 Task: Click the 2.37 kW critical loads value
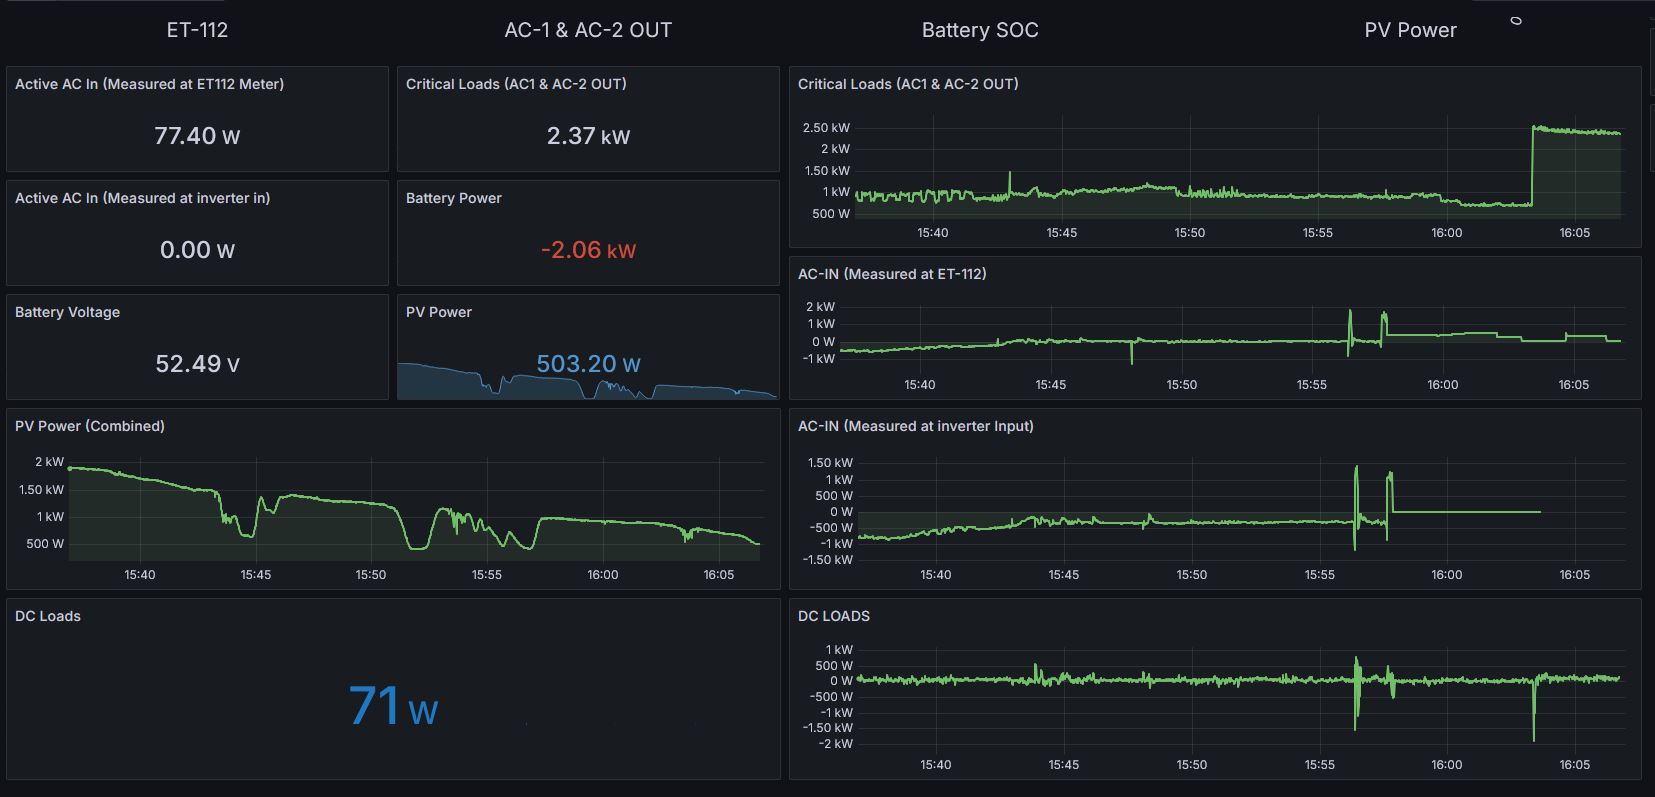[x=588, y=136]
